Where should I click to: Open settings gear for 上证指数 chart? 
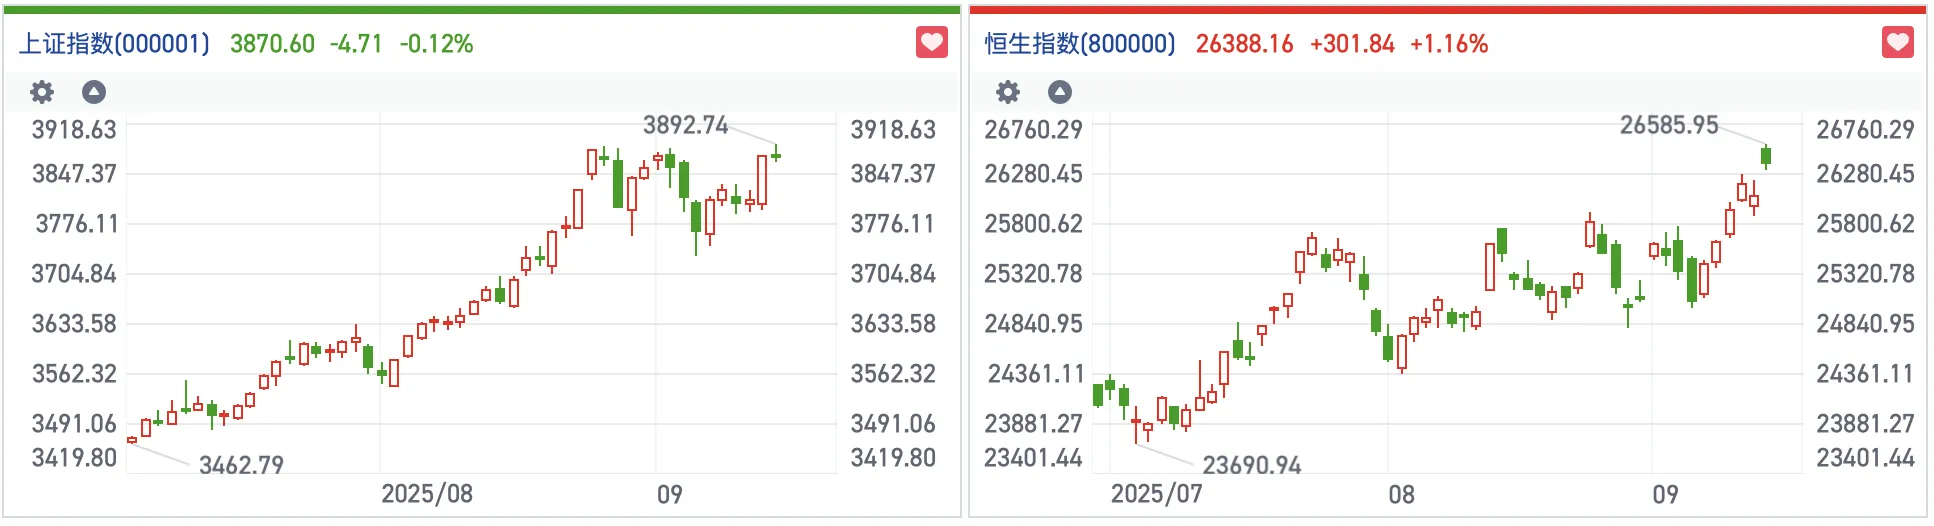(42, 93)
